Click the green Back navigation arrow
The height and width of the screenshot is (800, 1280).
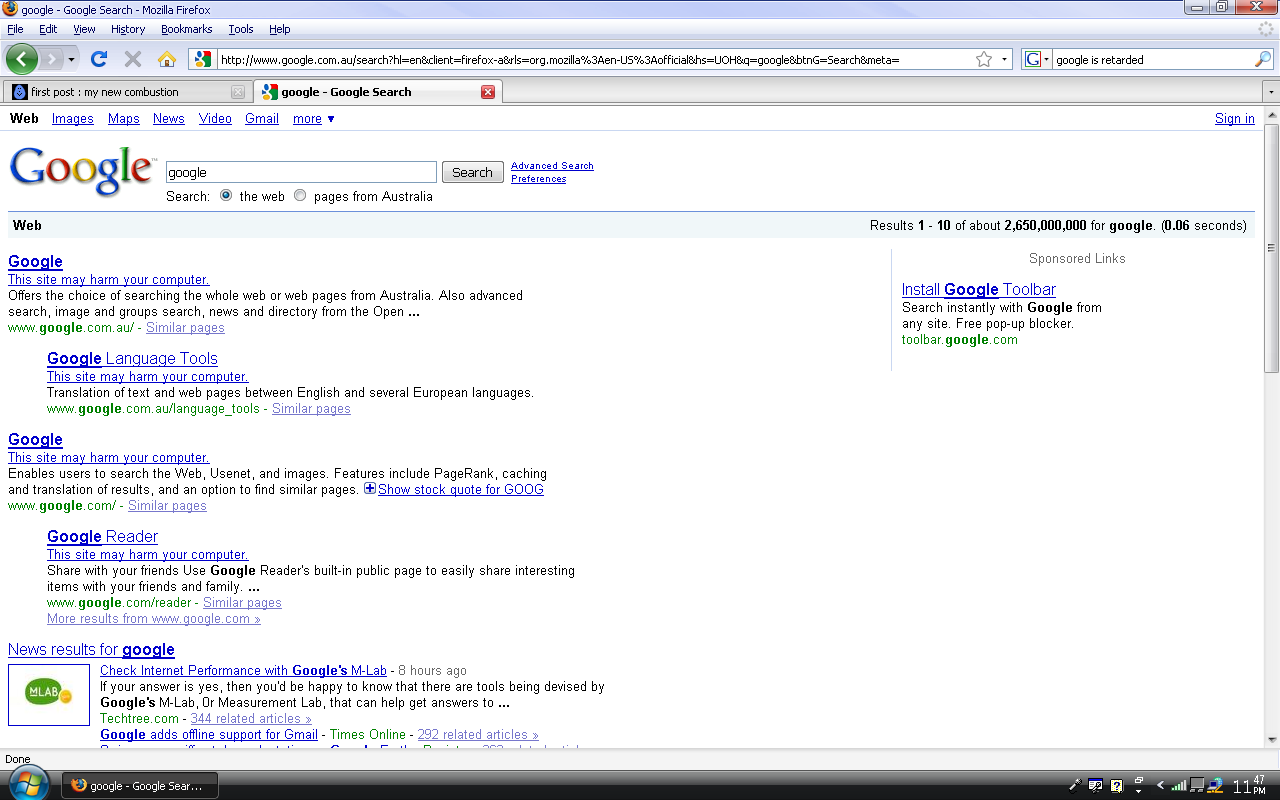click(x=21, y=59)
